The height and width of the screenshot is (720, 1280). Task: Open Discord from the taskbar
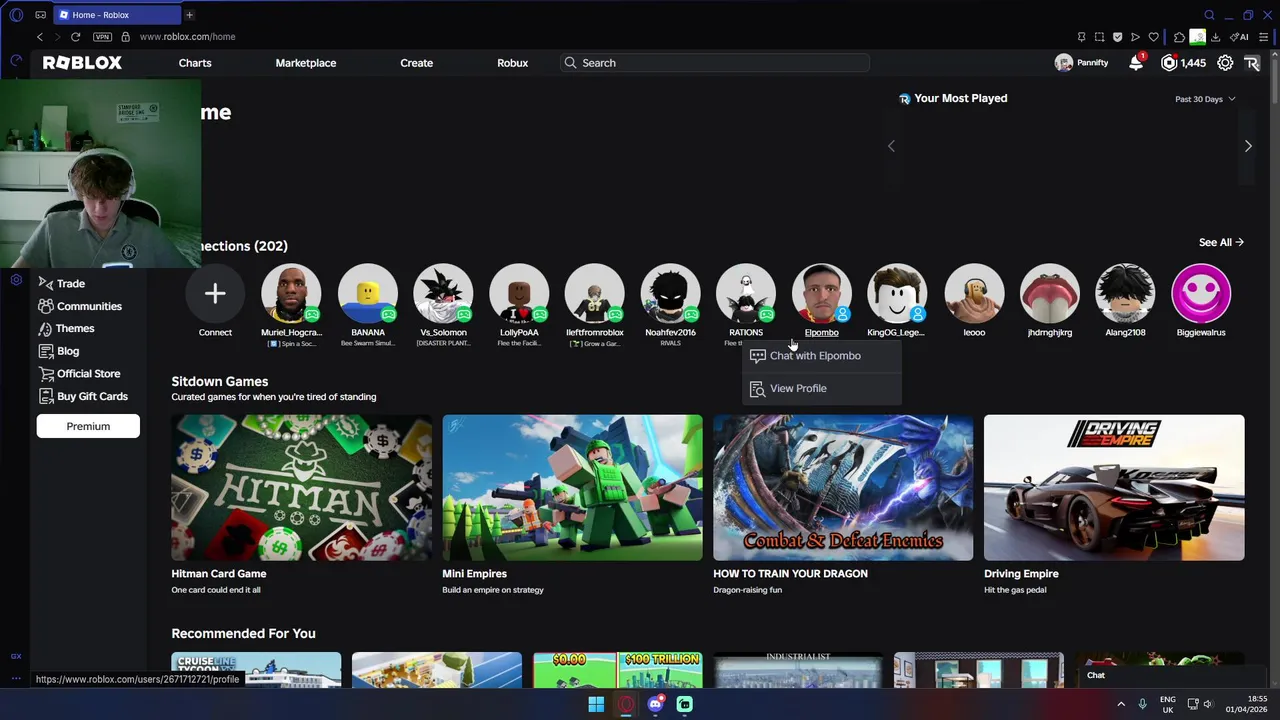point(655,704)
